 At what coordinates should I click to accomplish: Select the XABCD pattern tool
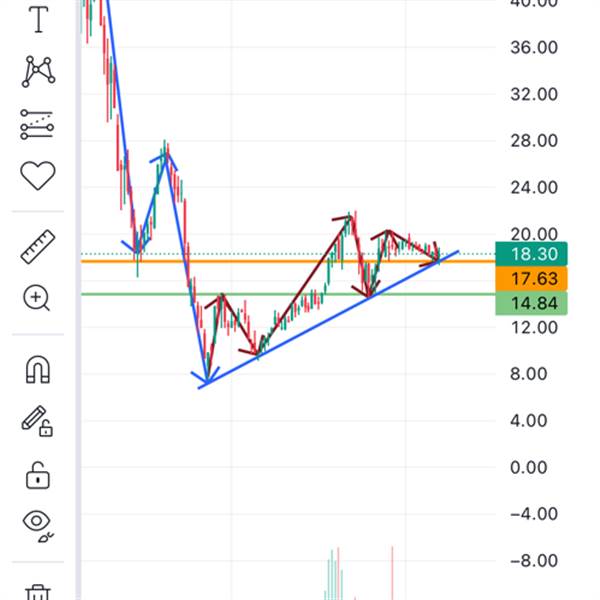coord(38,72)
